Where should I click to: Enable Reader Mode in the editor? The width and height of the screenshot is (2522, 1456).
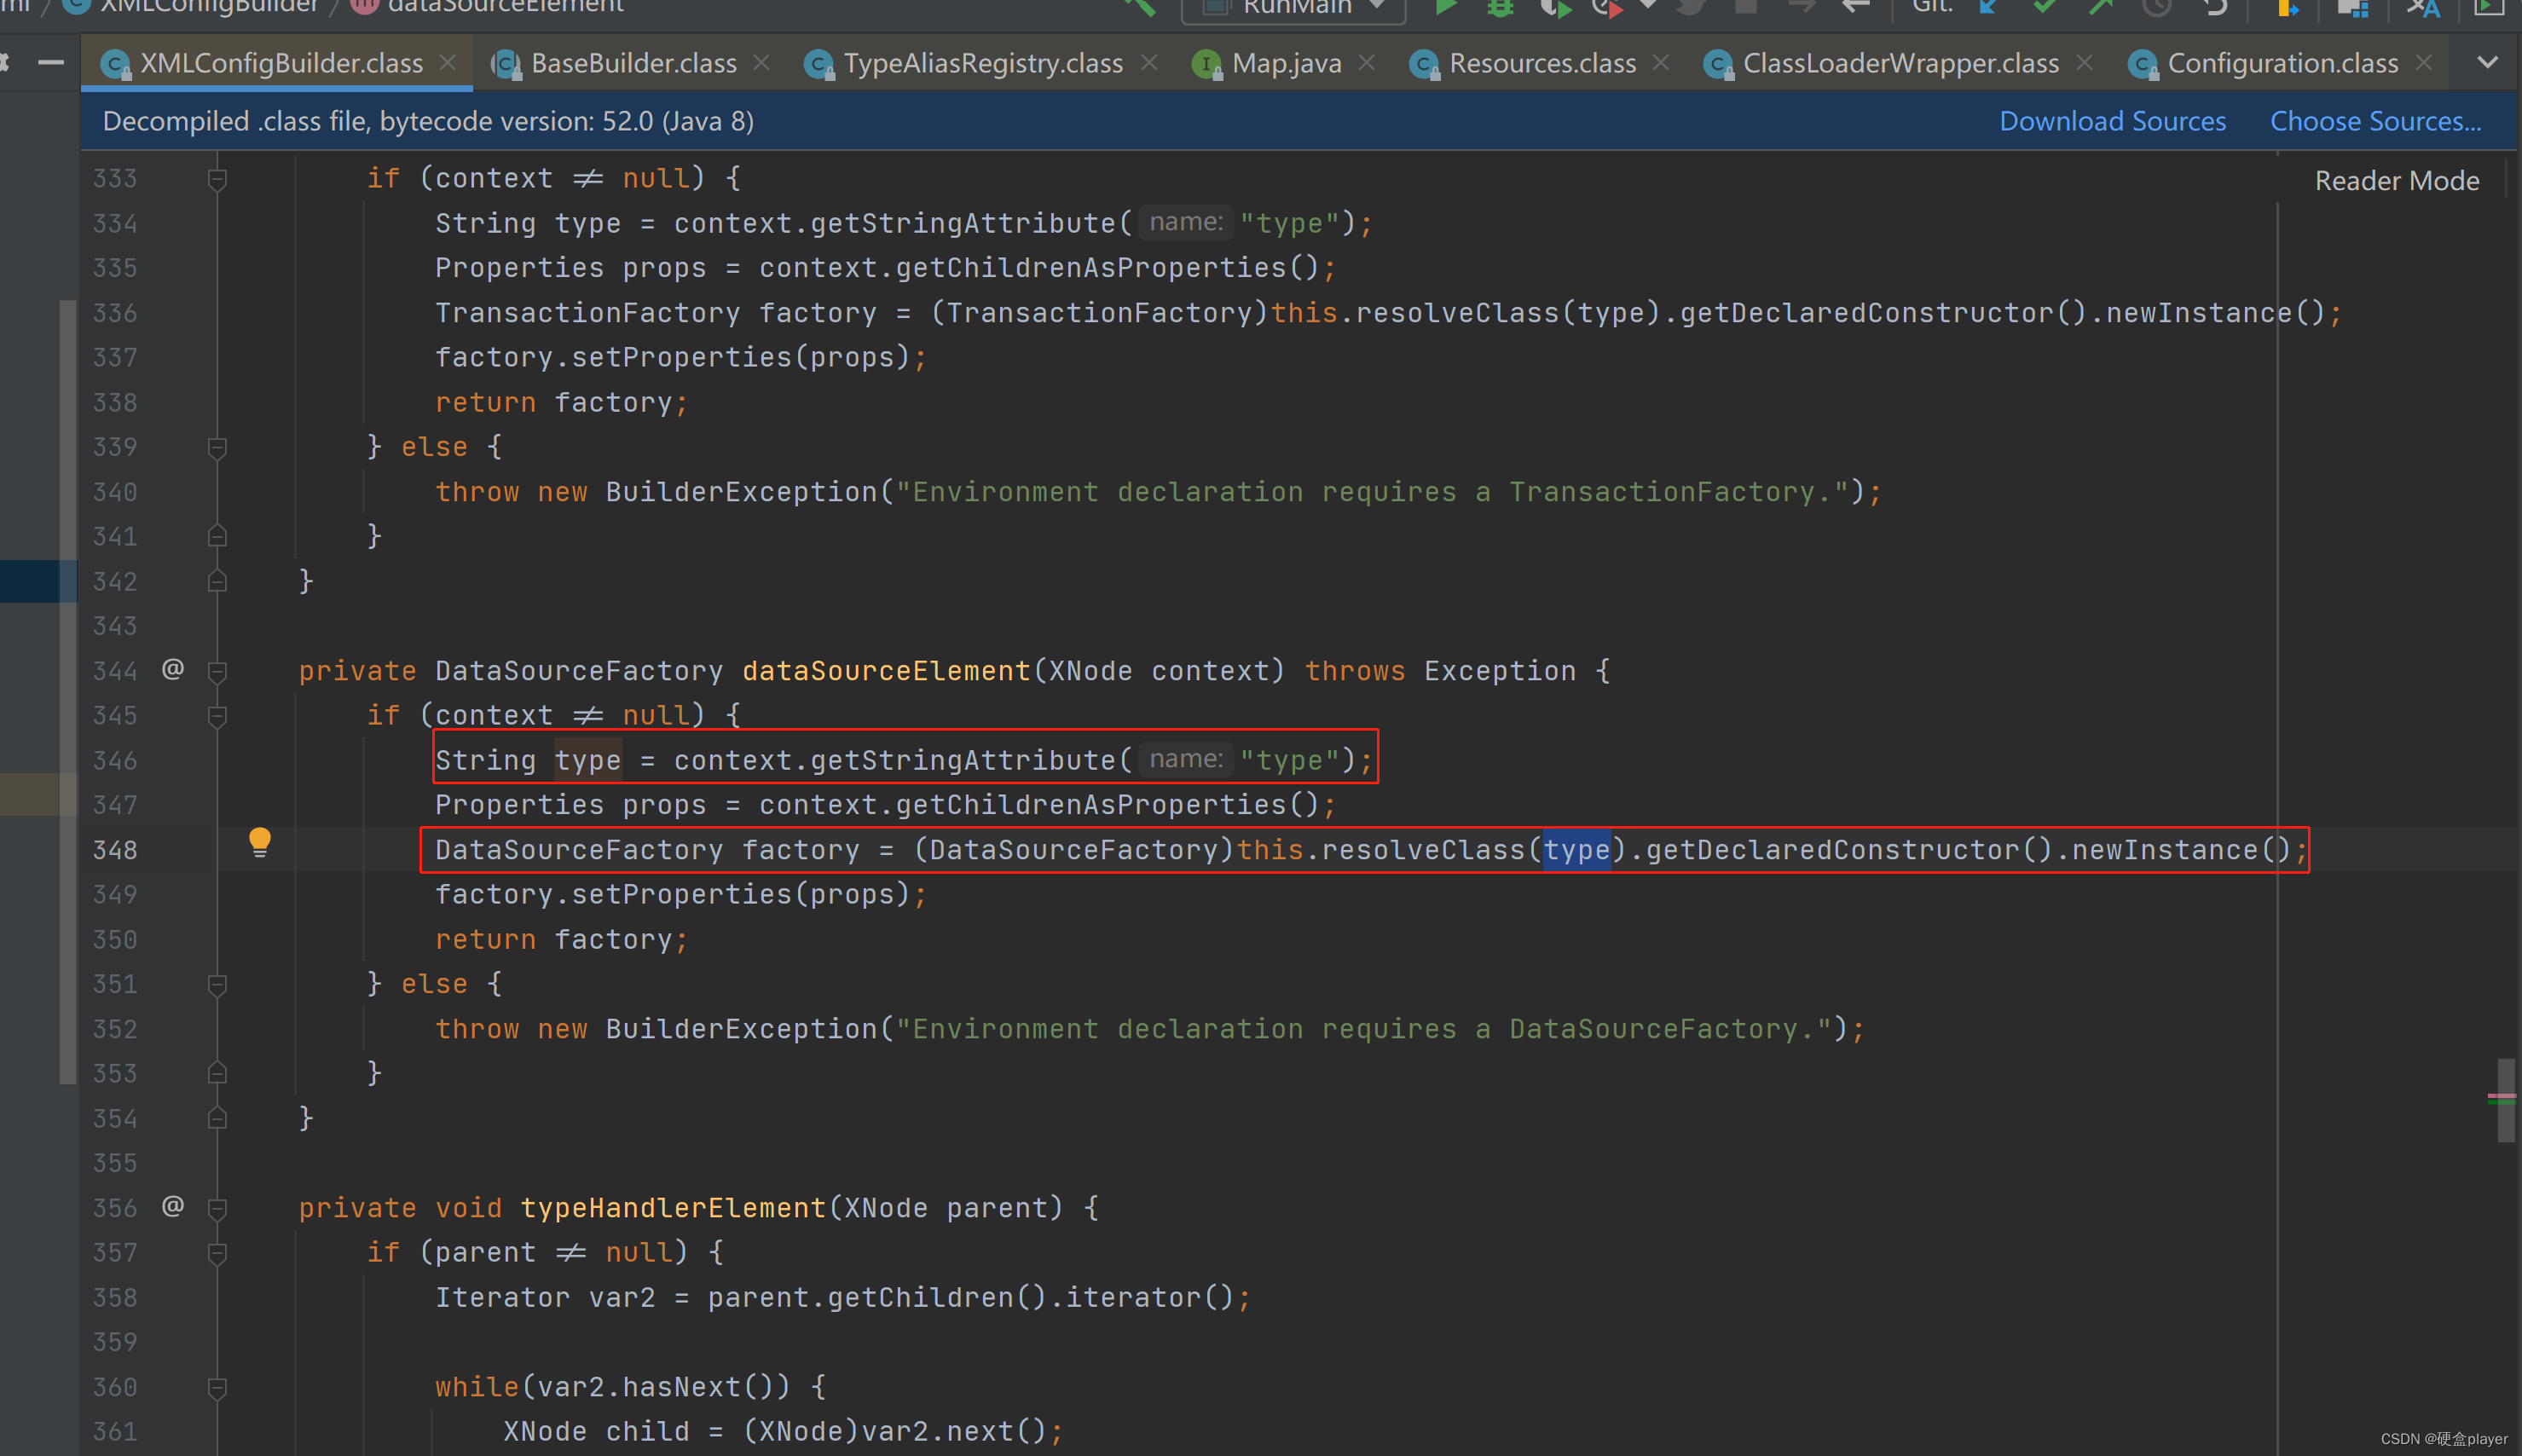coord(2396,181)
